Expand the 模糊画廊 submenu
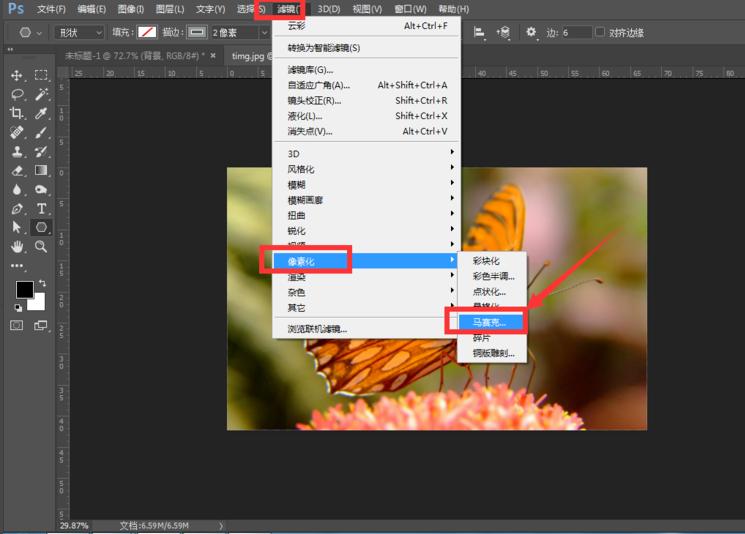The height and width of the screenshot is (534, 745). 365,200
